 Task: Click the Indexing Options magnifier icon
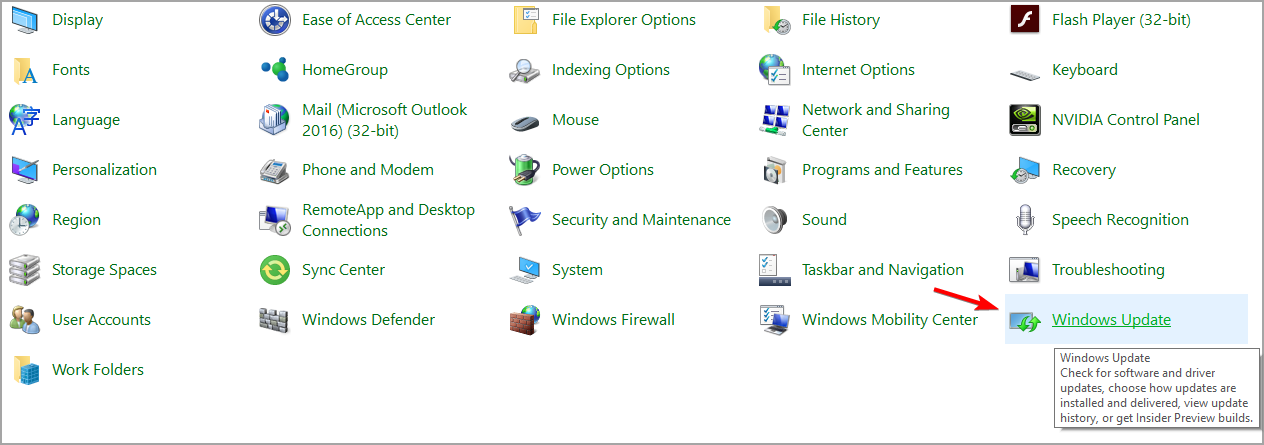coord(525,70)
